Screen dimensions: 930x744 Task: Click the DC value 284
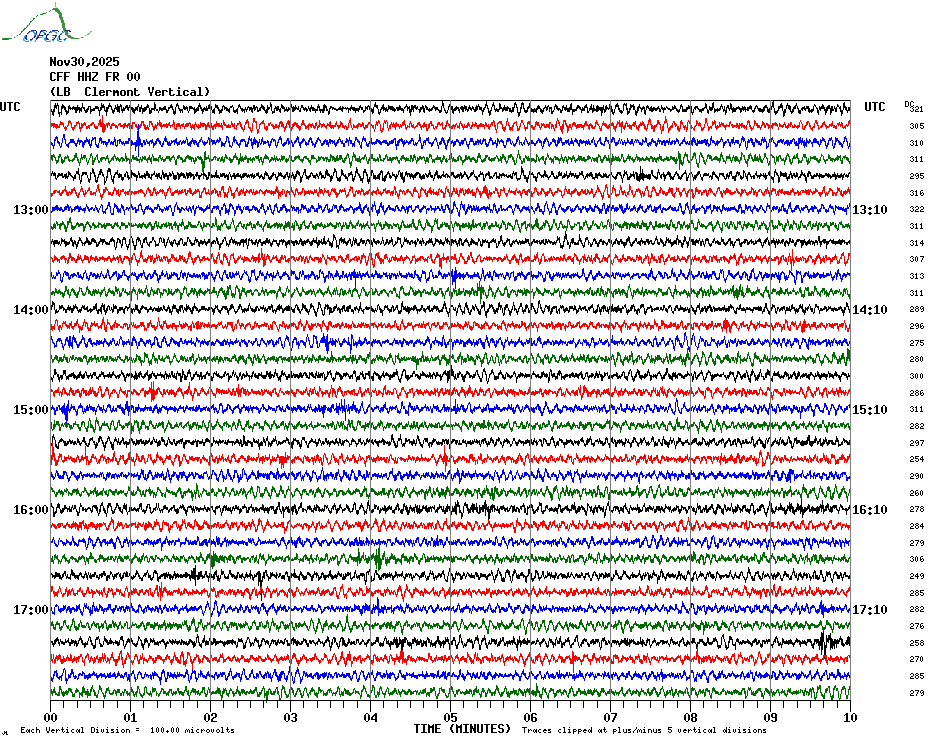(917, 526)
